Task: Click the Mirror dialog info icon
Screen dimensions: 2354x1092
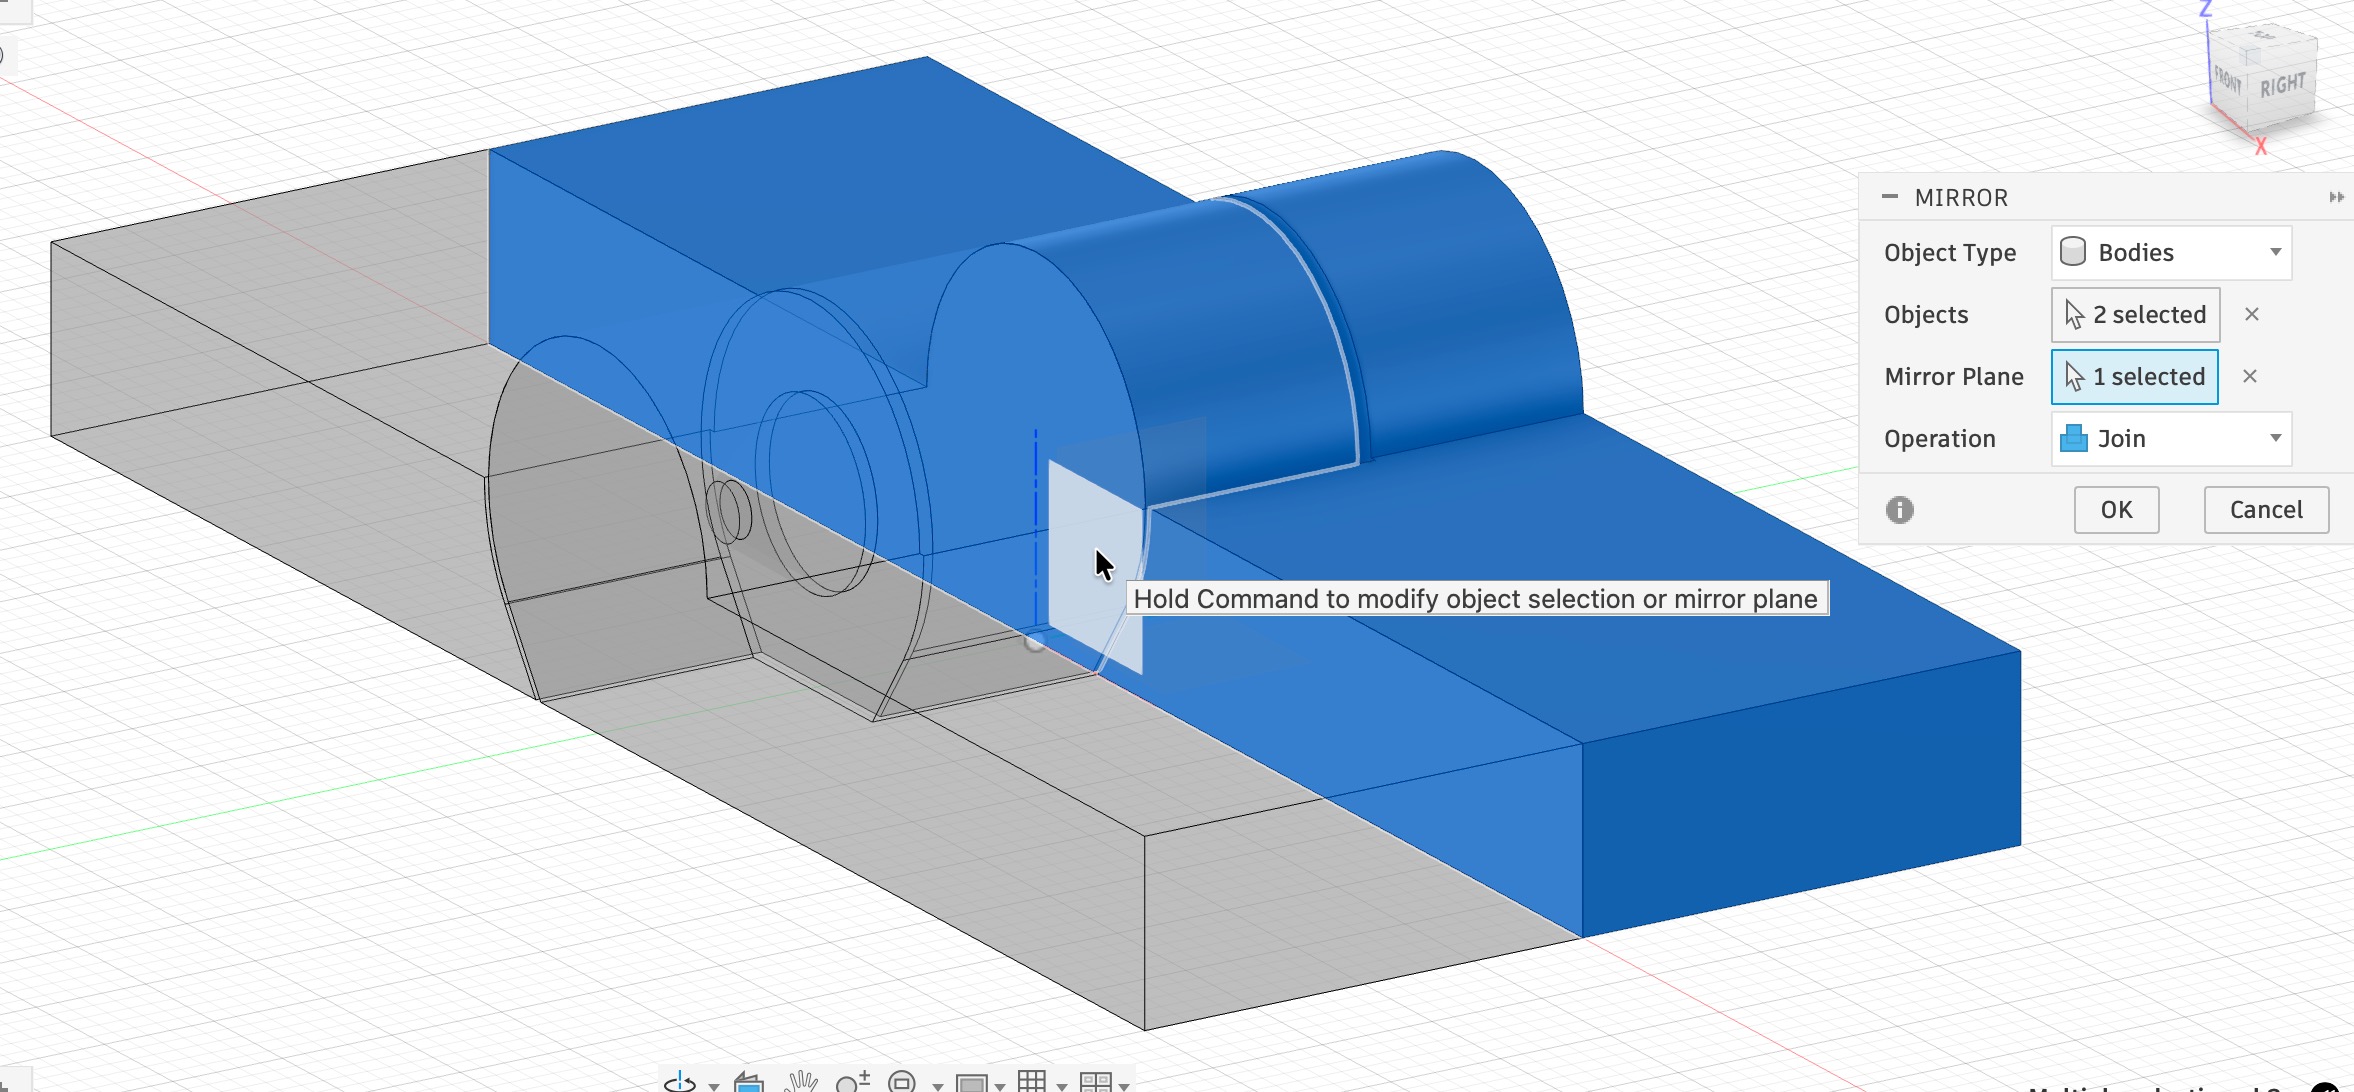Action: coord(1899,510)
